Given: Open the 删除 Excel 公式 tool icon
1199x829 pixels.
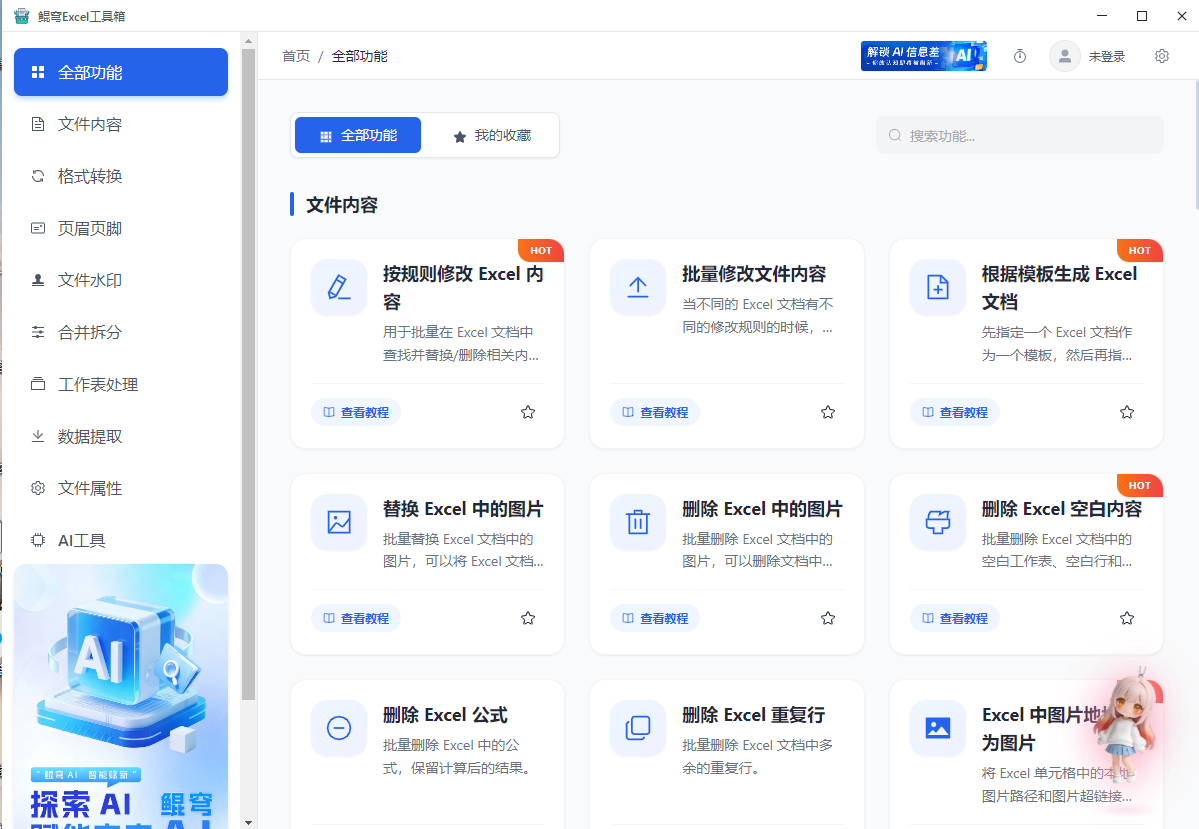Looking at the screenshot, I should [338, 728].
